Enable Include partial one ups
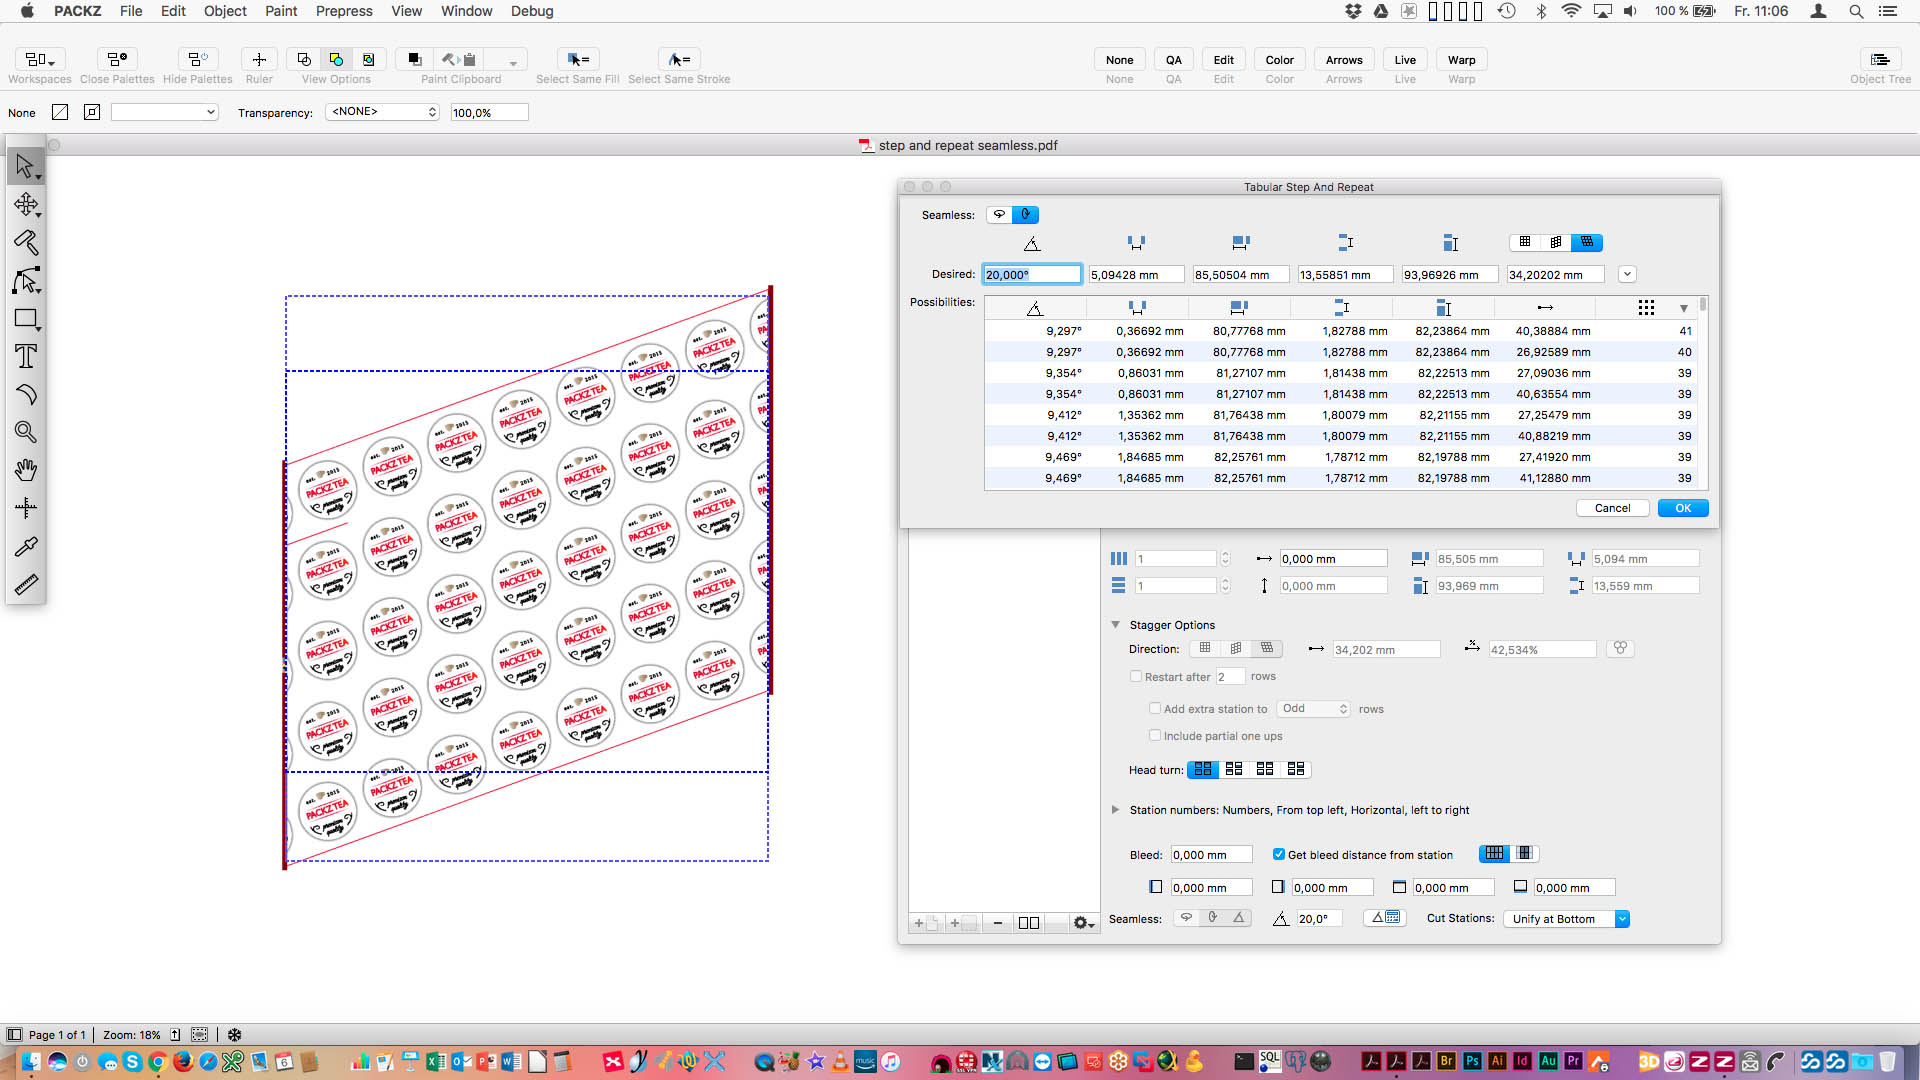Screen dimensions: 1920x1080 1155,736
